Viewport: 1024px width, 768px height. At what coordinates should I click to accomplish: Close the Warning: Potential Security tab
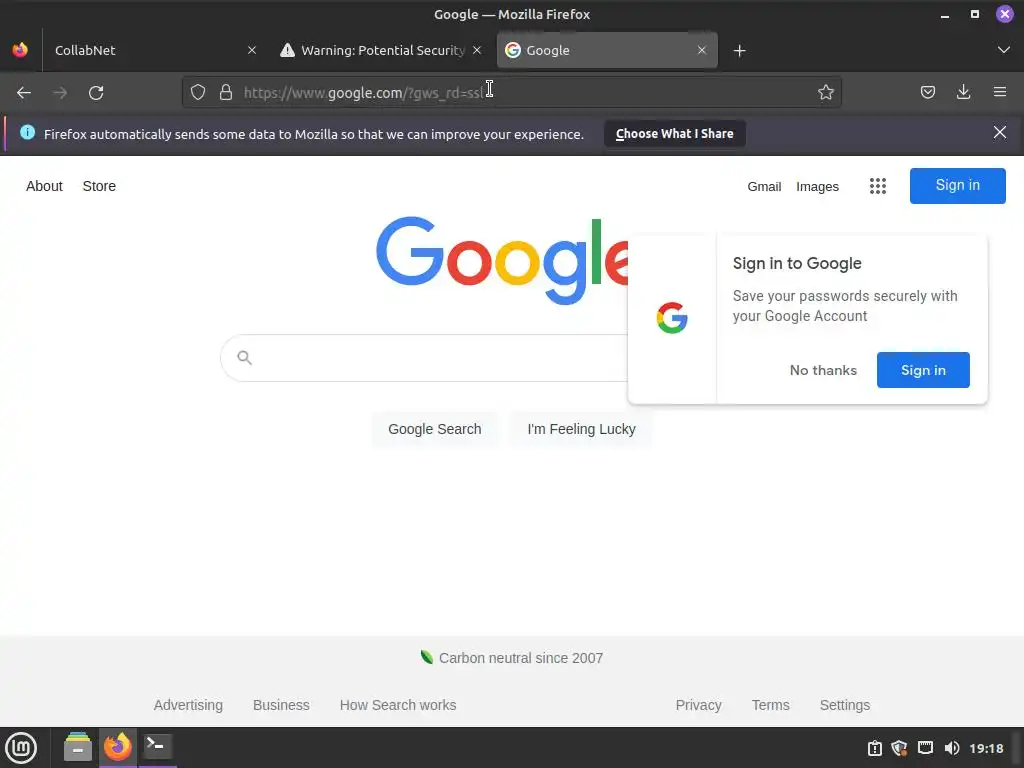coord(477,50)
